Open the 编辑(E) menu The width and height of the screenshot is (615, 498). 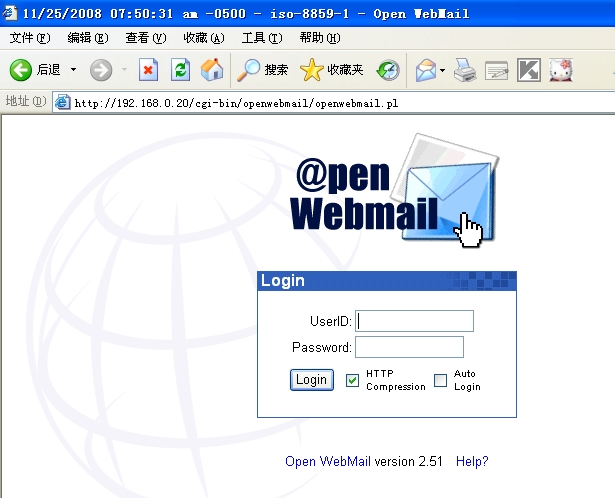pyautogui.click(x=88, y=38)
